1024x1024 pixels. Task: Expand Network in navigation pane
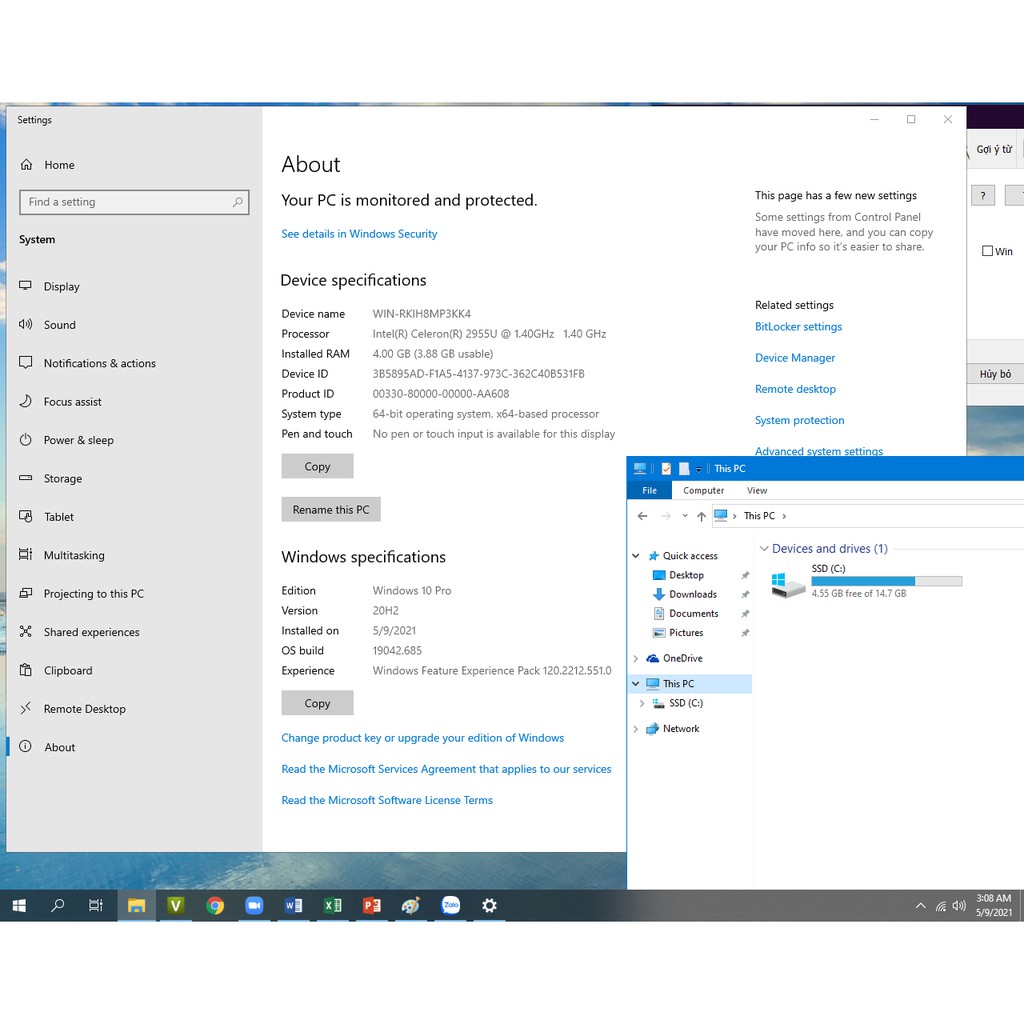(636, 729)
